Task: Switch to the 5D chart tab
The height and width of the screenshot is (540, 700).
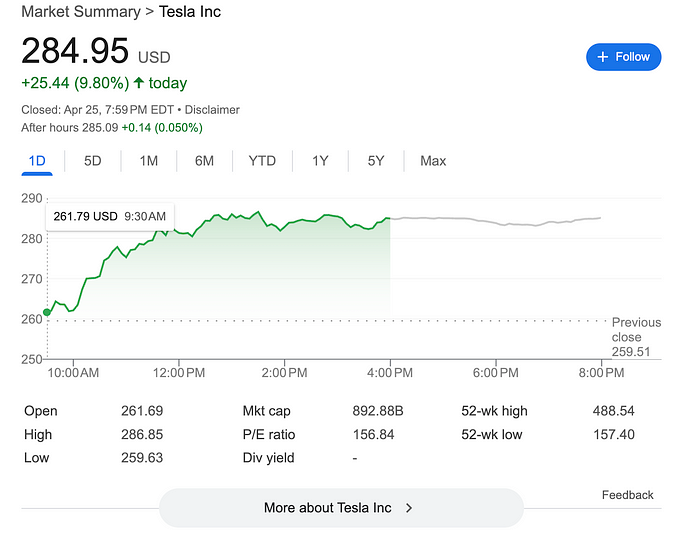Action: (x=93, y=161)
